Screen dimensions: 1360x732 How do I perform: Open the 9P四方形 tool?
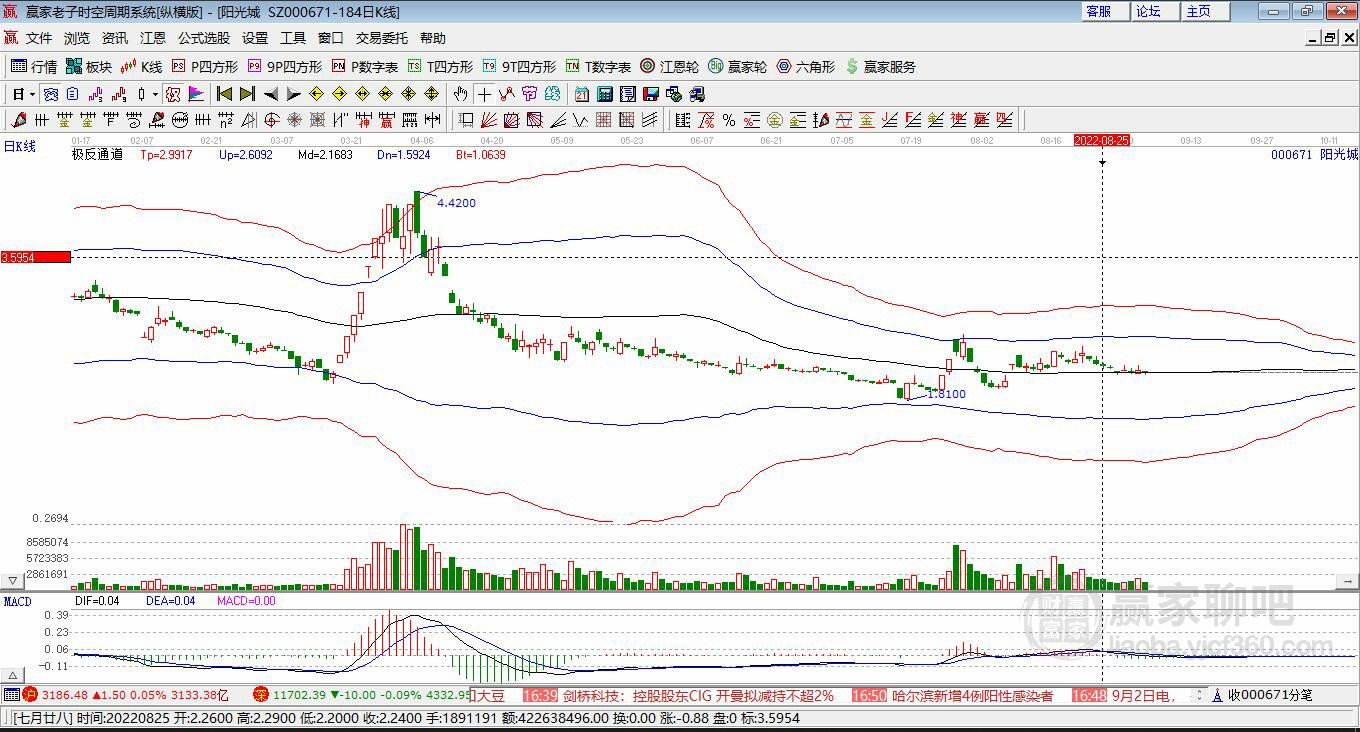(x=284, y=67)
